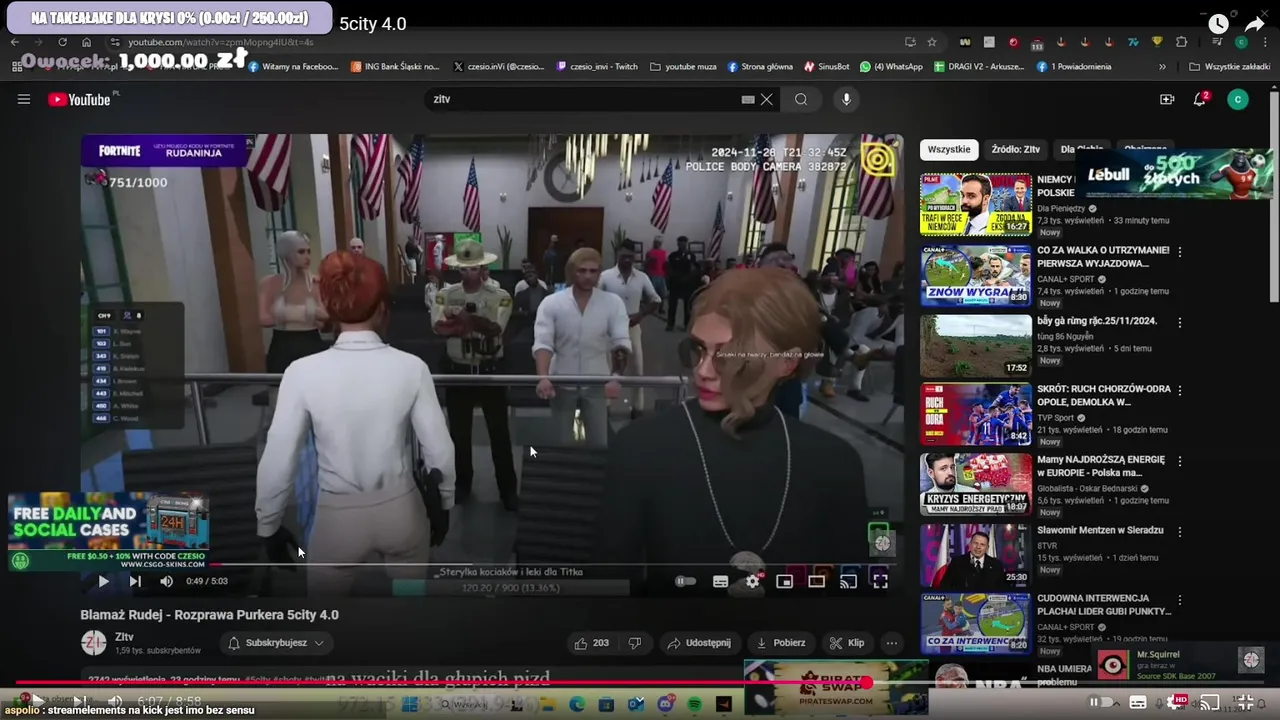Open inner player settings gear
The image size is (1280, 720).
(x=753, y=581)
